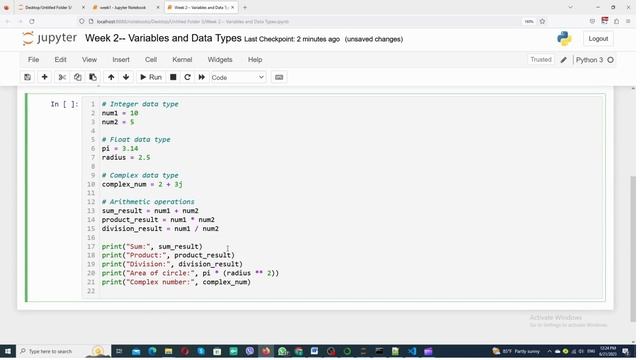The width and height of the screenshot is (640, 360).
Task: Save and checkpoint the notebook
Action: click(x=27, y=77)
